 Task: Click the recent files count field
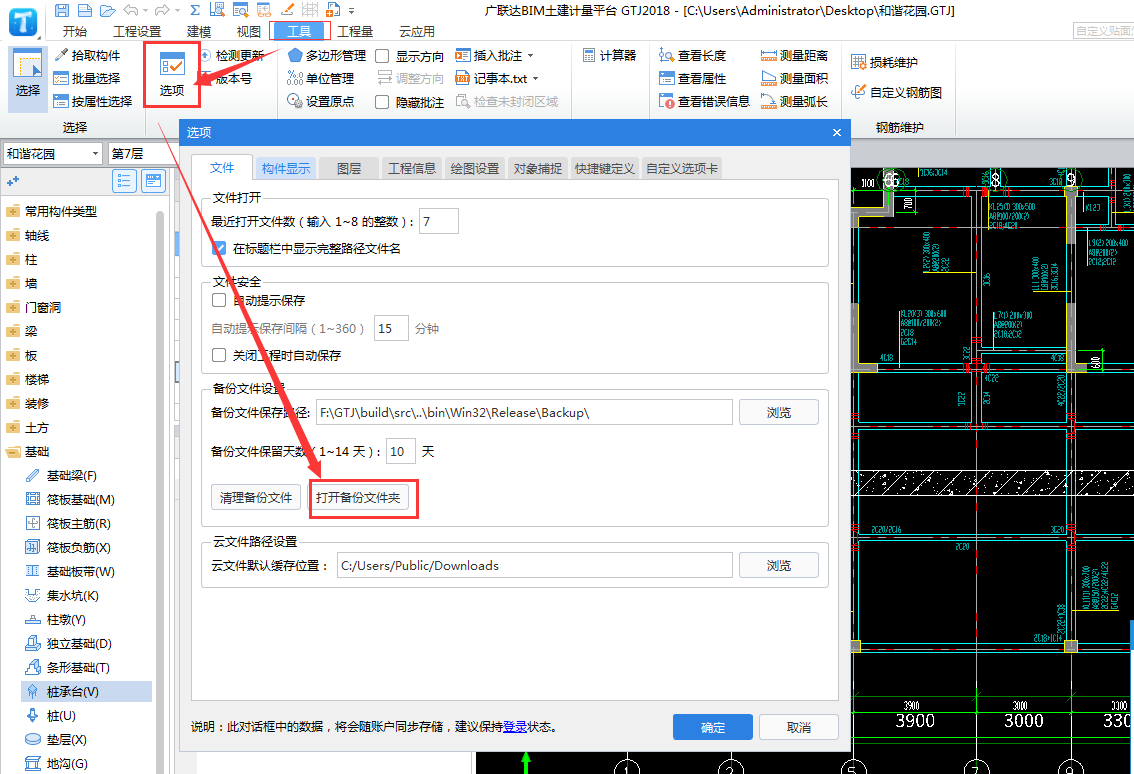tap(438, 221)
